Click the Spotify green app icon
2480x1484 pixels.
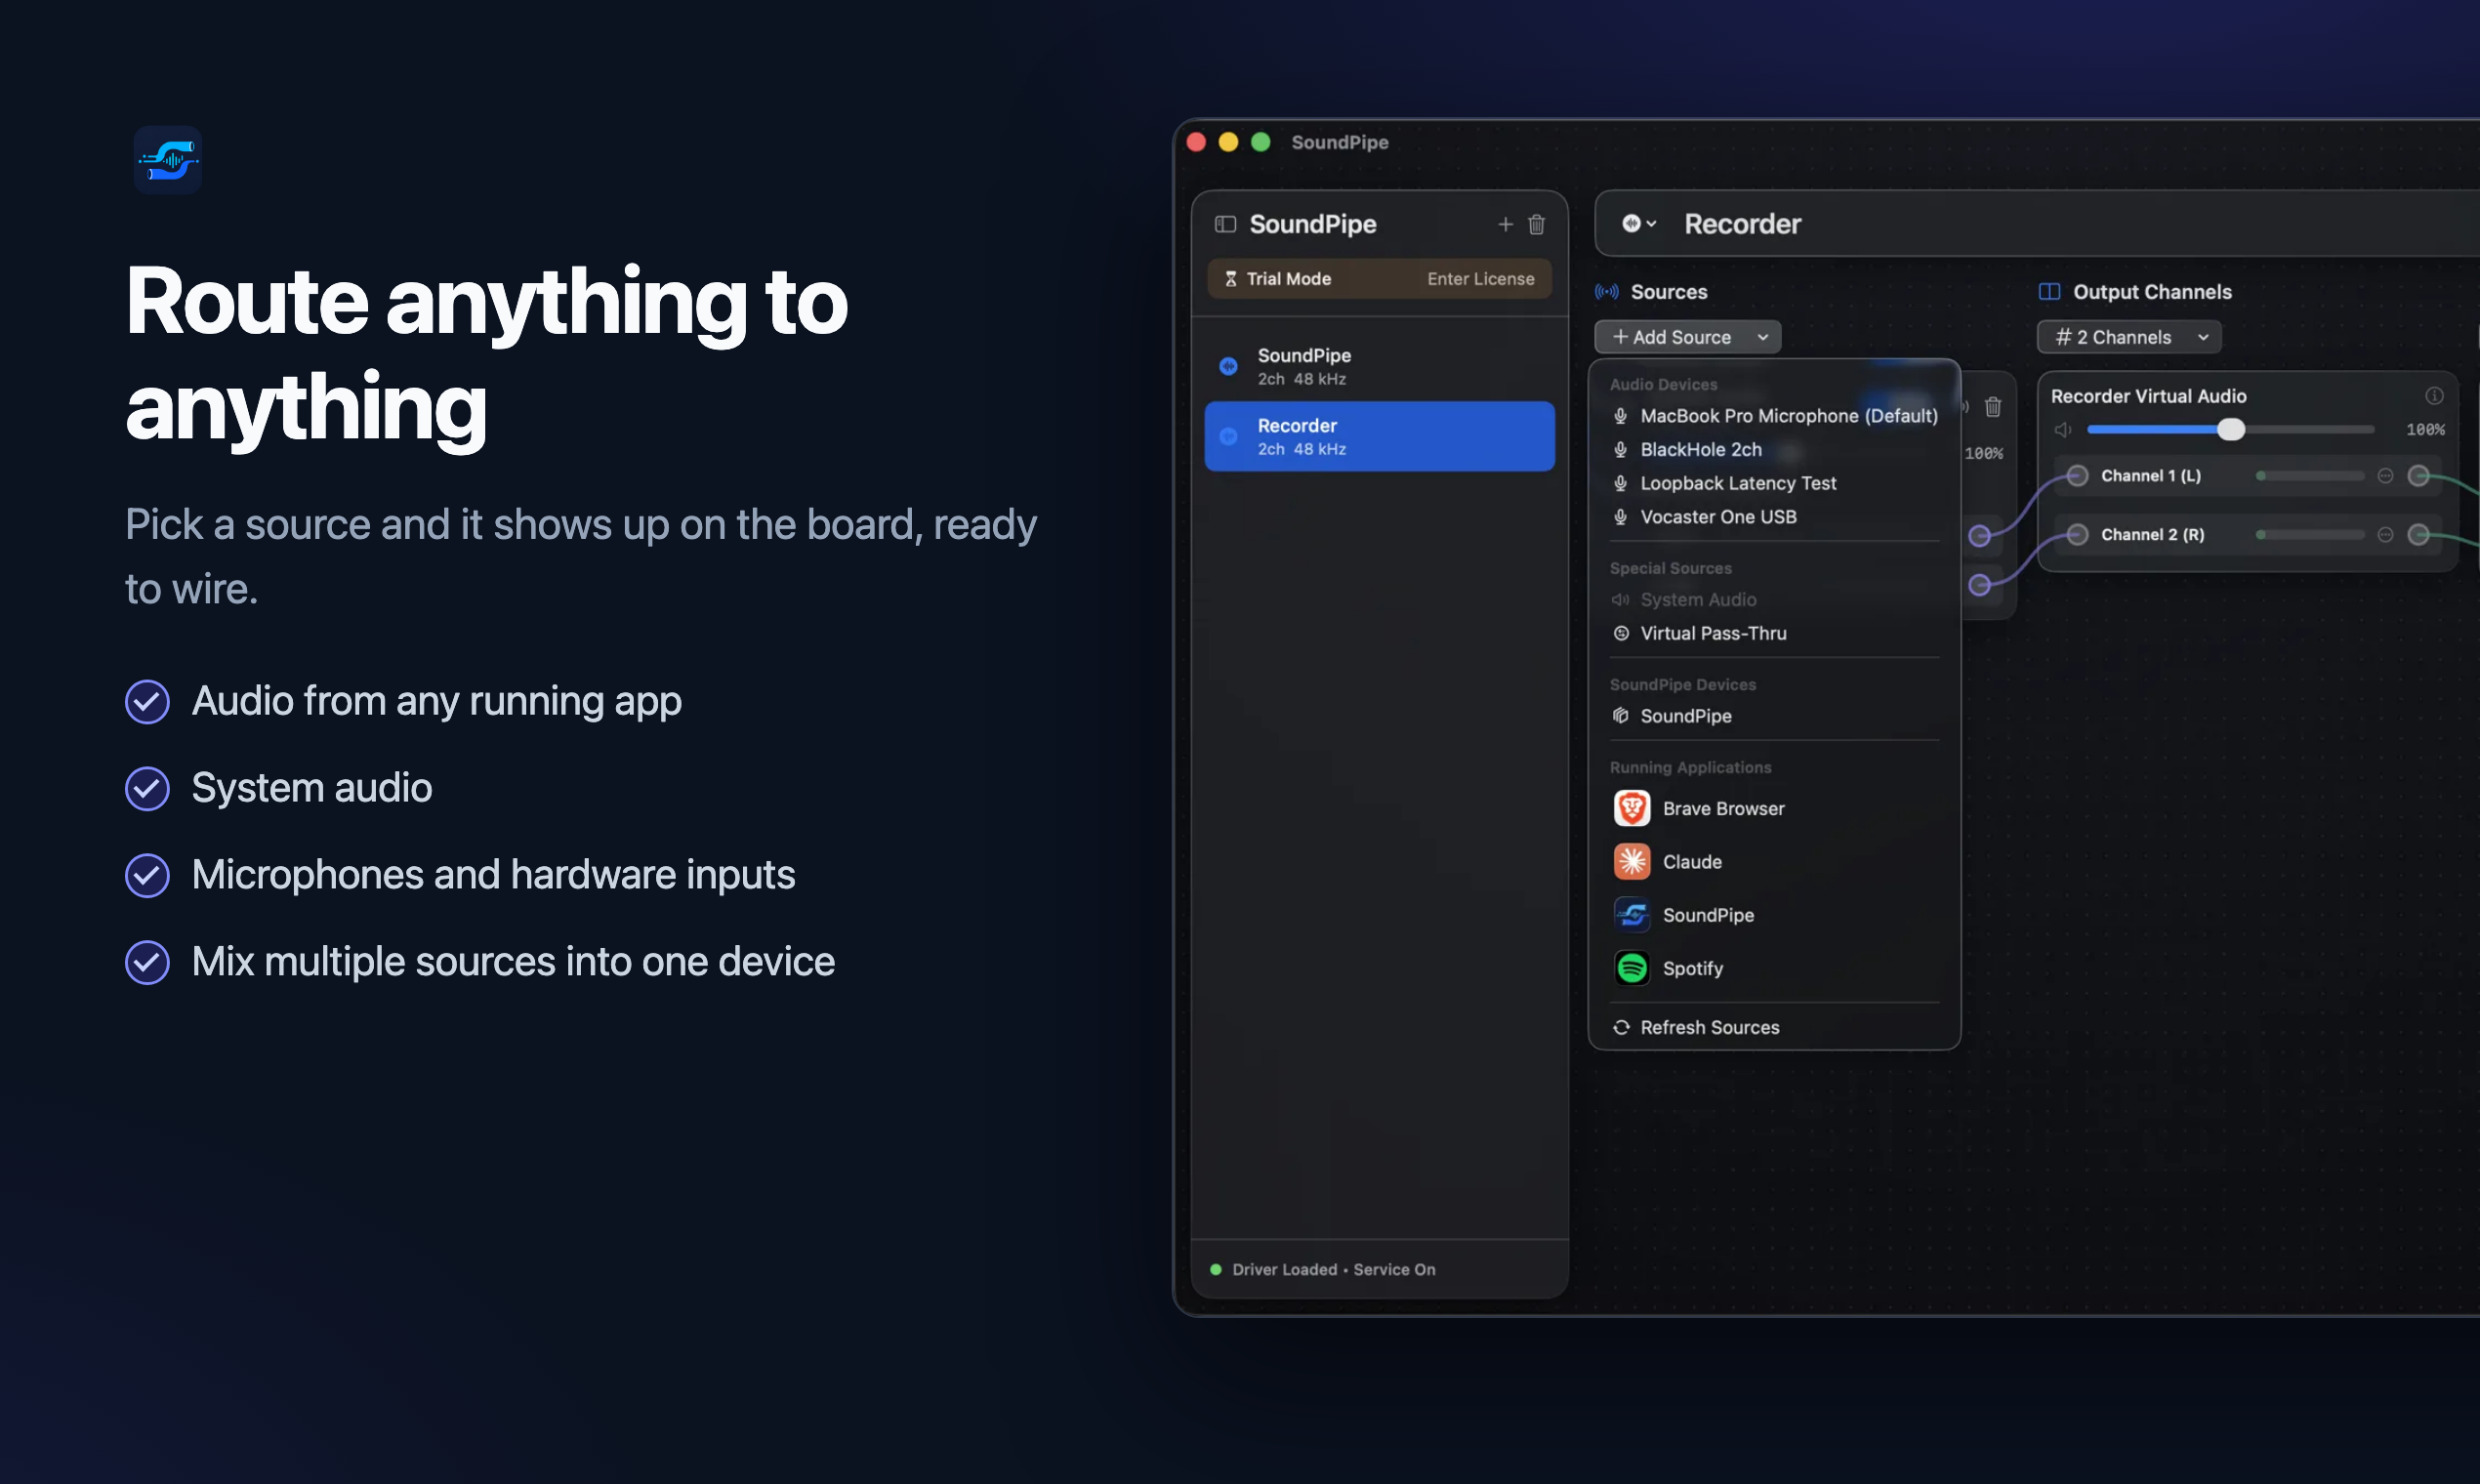(x=1632, y=968)
